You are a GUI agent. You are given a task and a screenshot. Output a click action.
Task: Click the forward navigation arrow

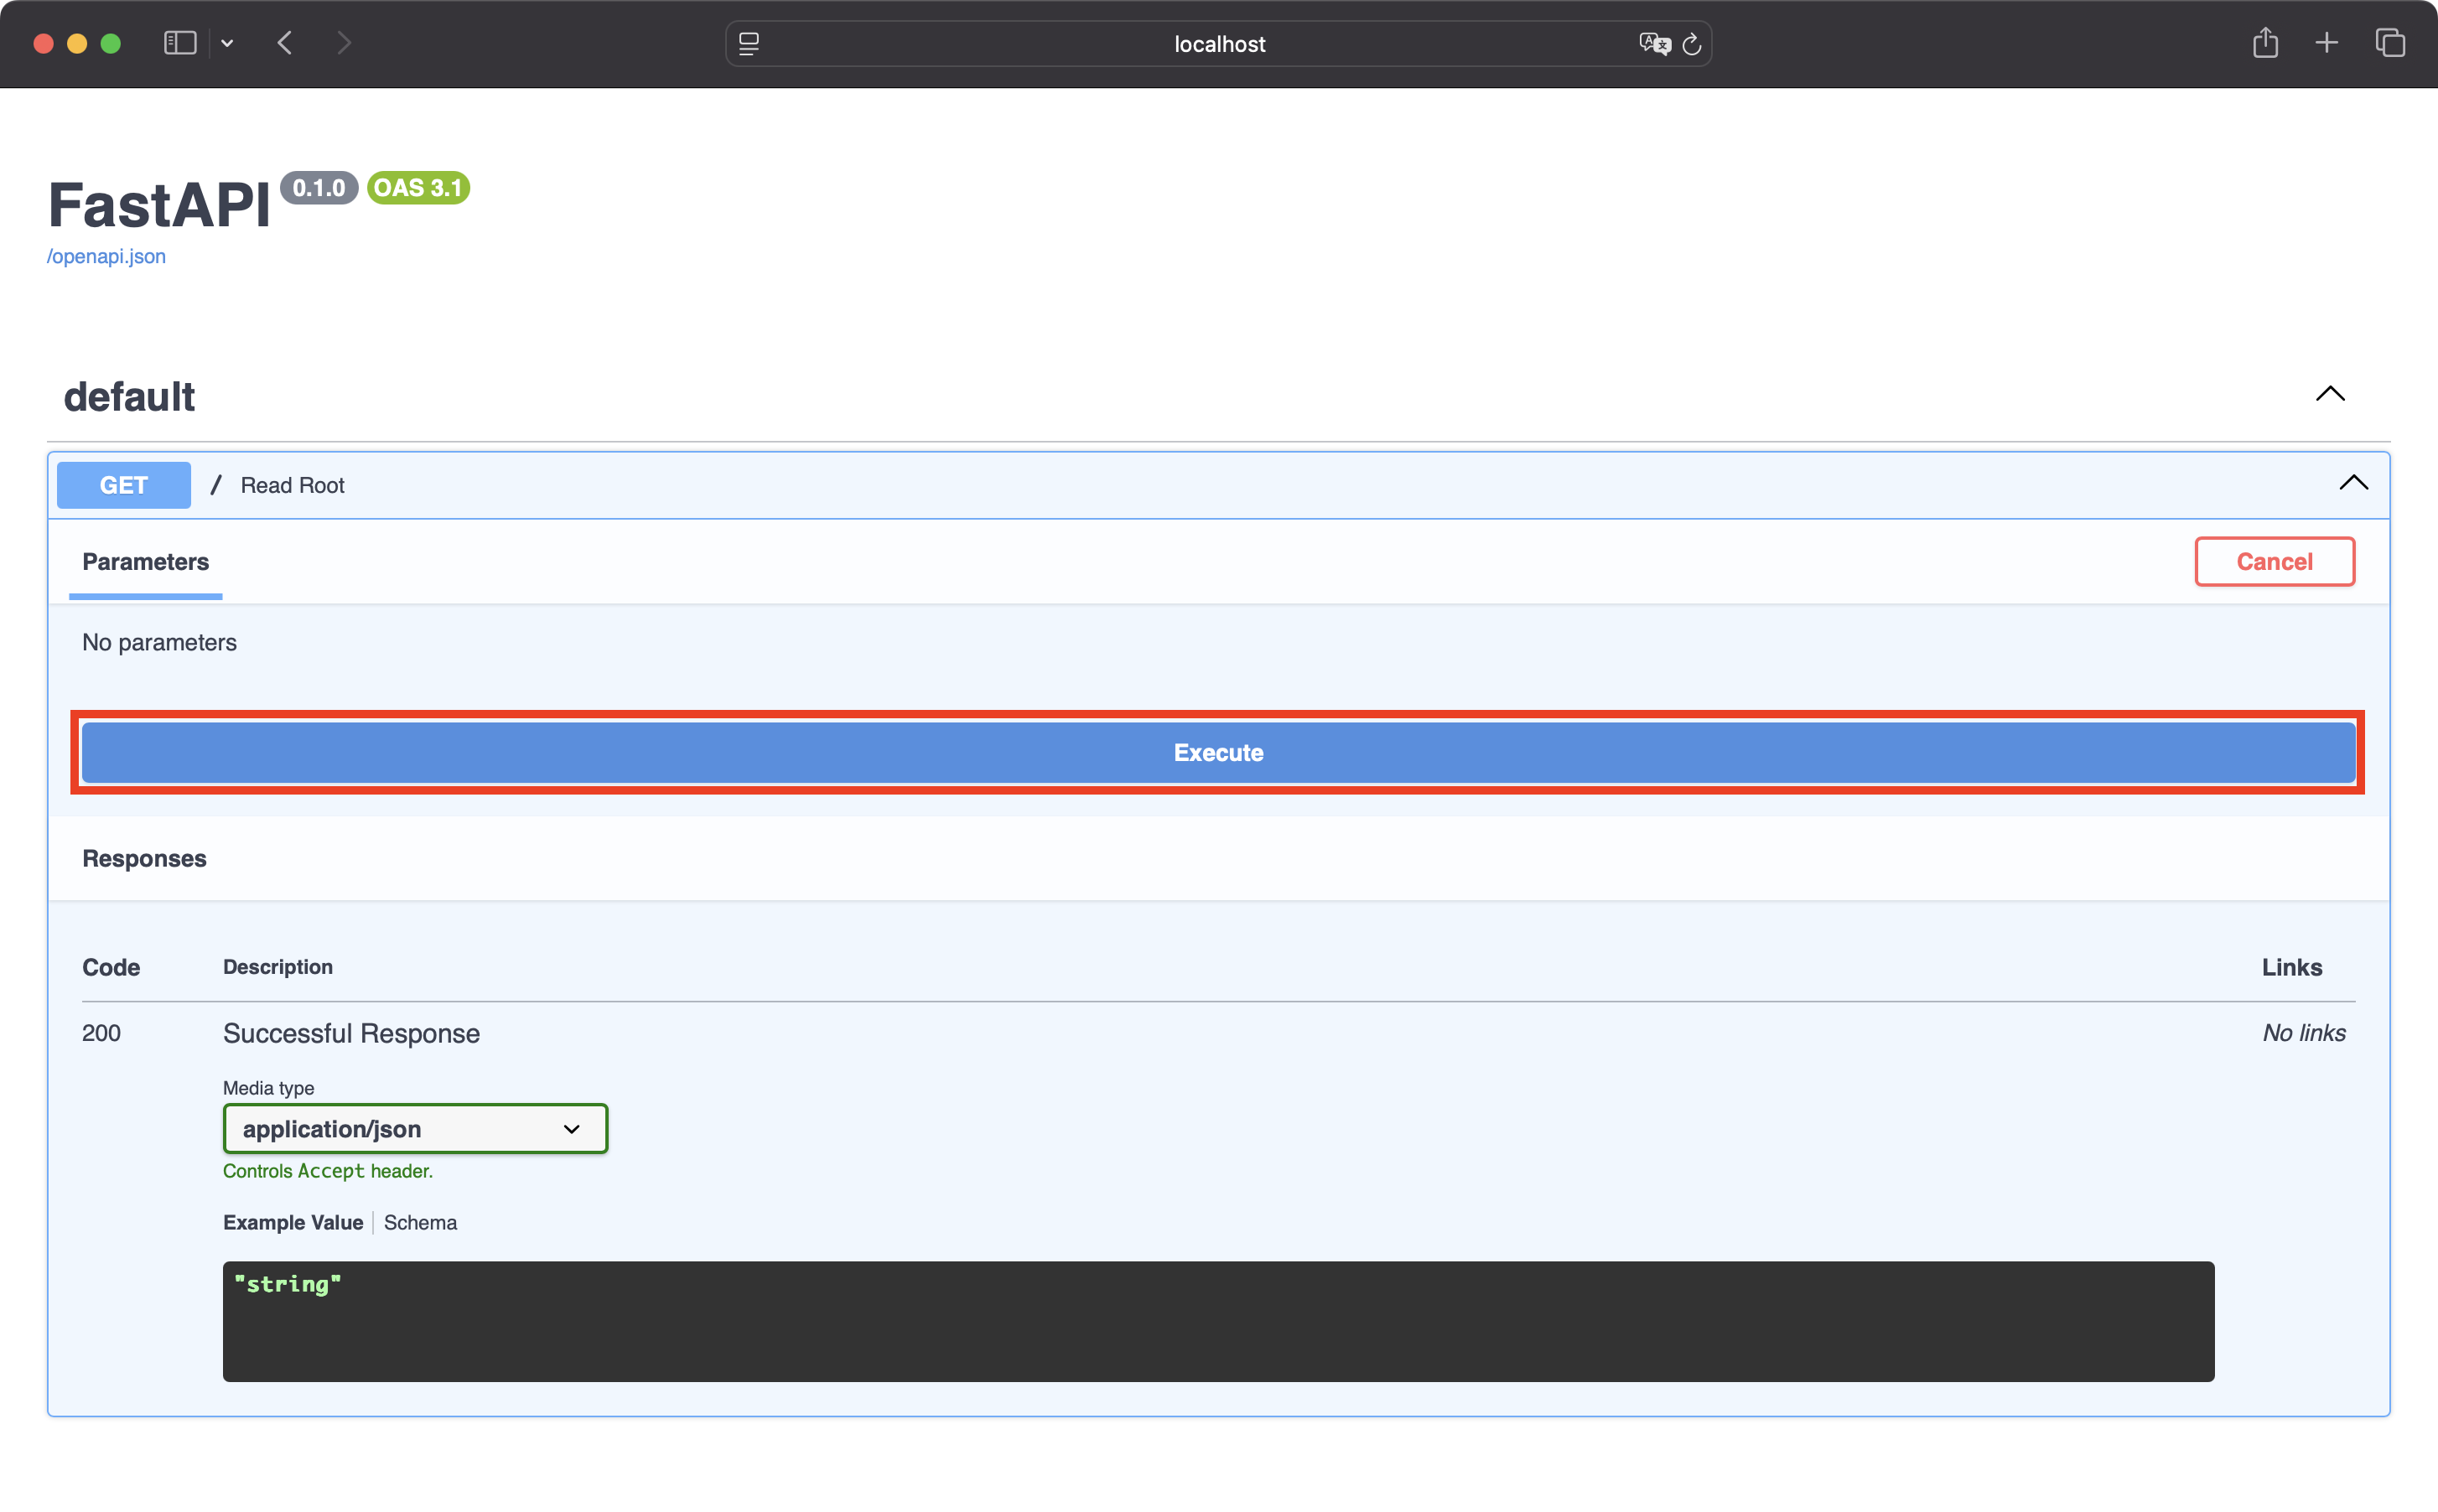pyautogui.click(x=345, y=43)
